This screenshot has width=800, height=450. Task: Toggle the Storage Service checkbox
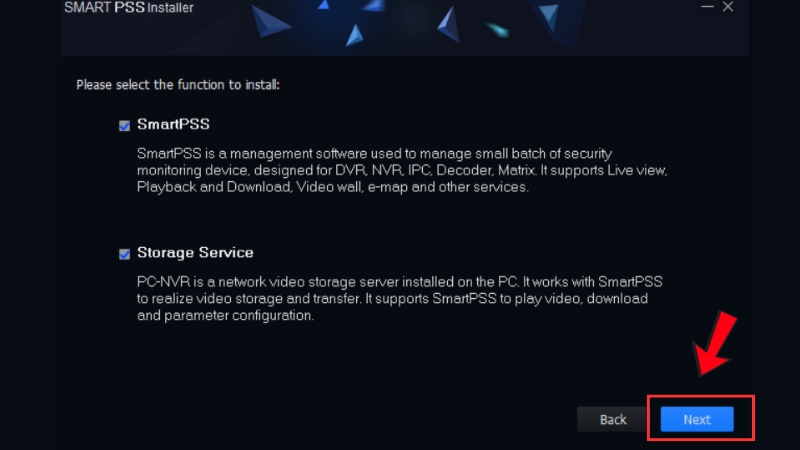[124, 254]
